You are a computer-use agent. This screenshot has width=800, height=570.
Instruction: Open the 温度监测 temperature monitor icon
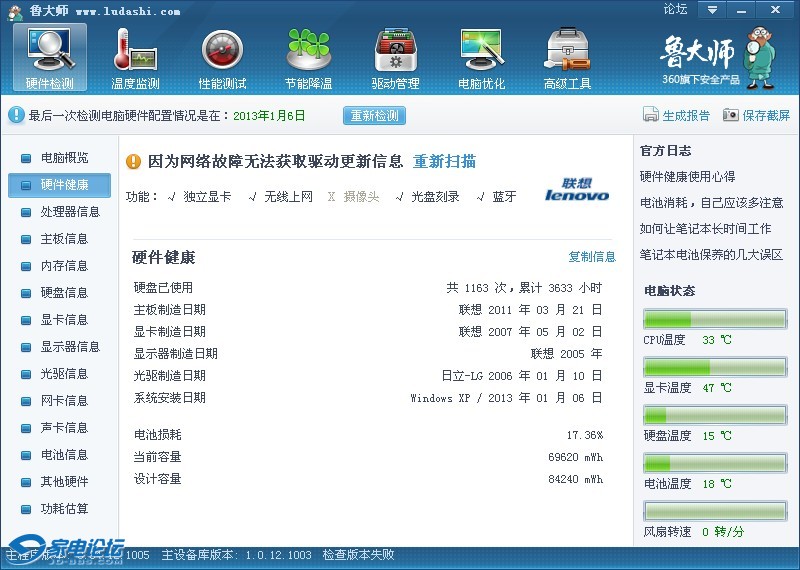(x=135, y=50)
